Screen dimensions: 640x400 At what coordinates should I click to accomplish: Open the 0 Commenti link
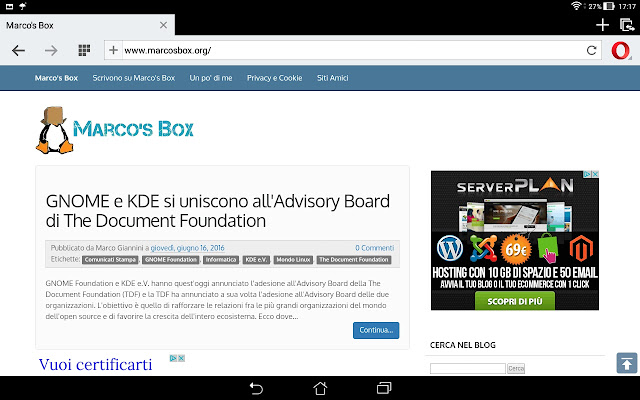pyautogui.click(x=374, y=248)
